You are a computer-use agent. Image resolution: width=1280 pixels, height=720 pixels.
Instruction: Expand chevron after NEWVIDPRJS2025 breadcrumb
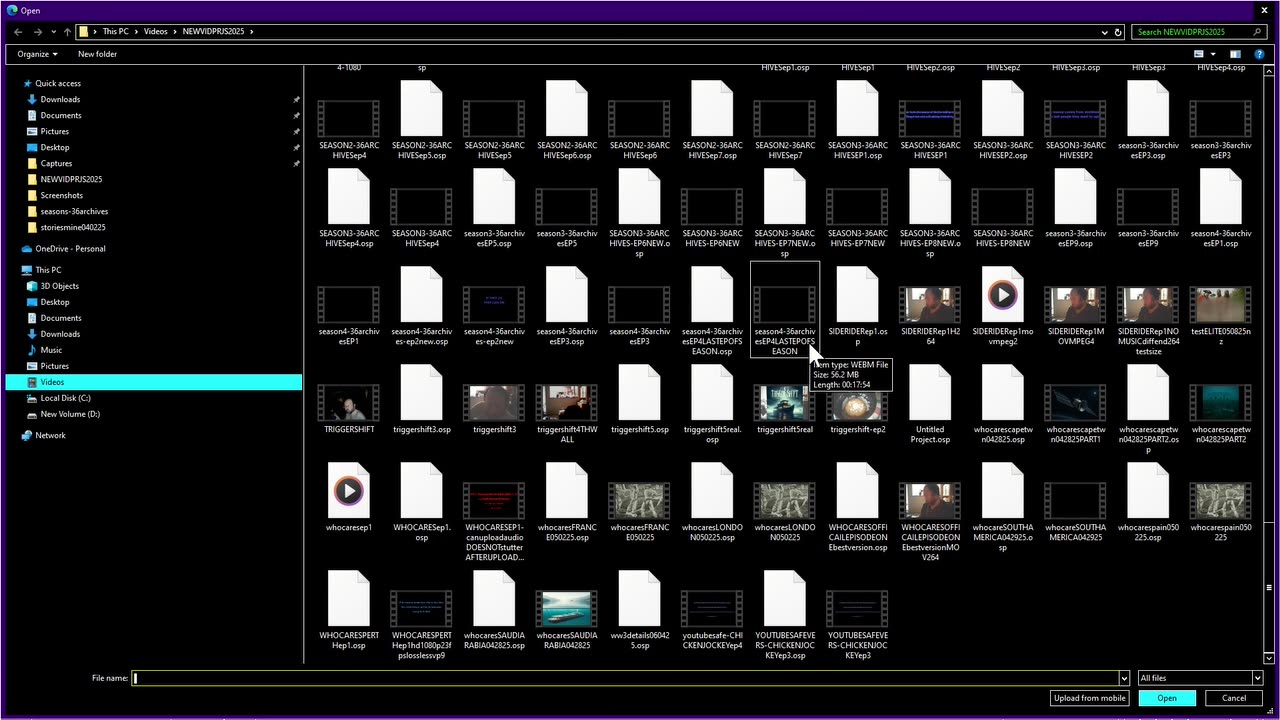coord(252,32)
